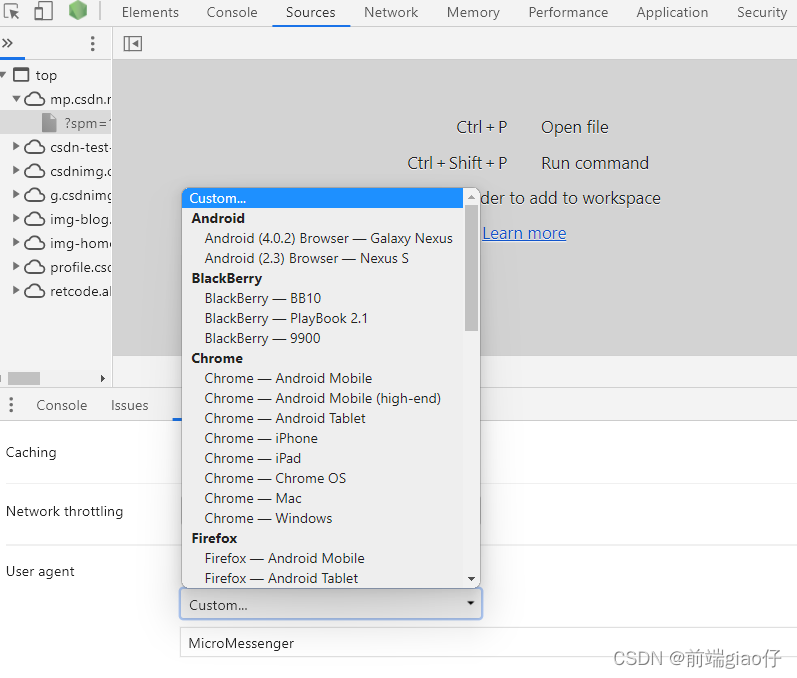Screen dimensions: 797x678
Task: Switch to the Memory tab
Action: pos(473,12)
